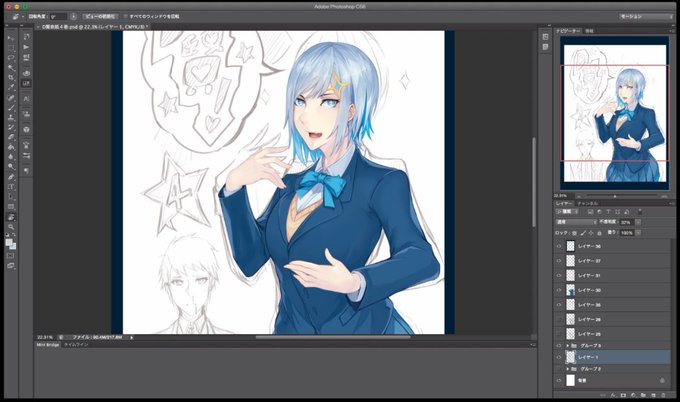The height and width of the screenshot is (402, 680).
Task: Open the タイムライン timeline tab
Action: point(76,345)
